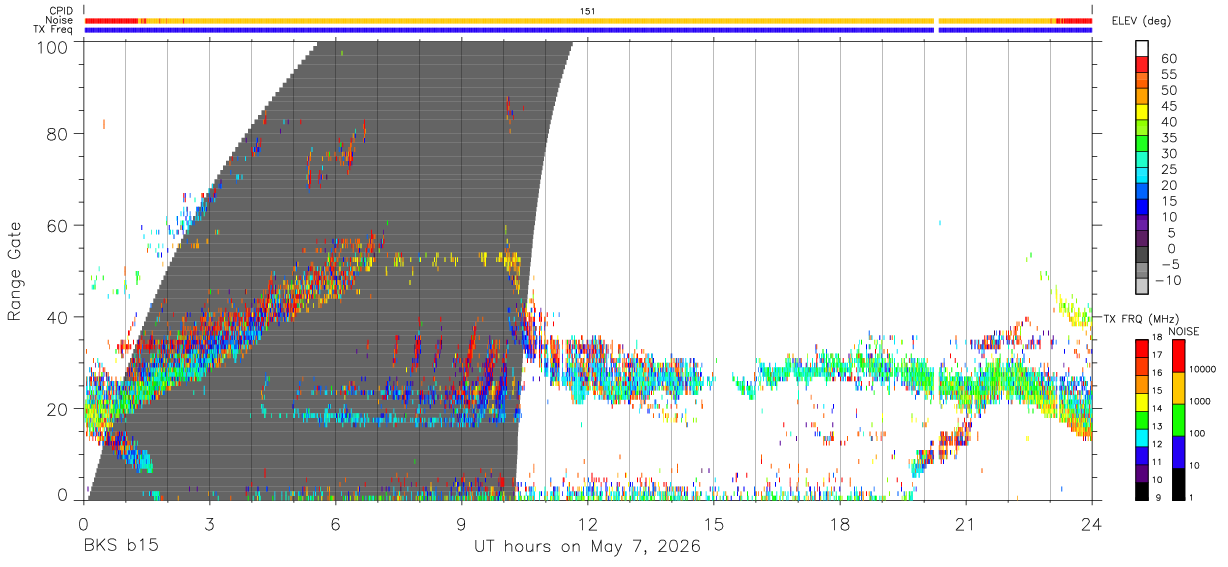The image size is (1228, 567).
Task: Click the NOISE colorbar title
Action: 1183,331
